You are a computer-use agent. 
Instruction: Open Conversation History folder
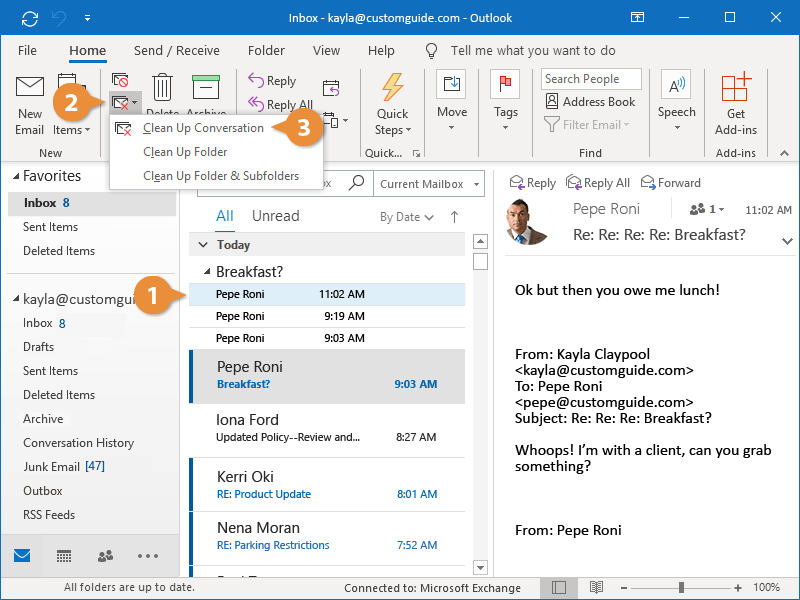[x=79, y=442]
